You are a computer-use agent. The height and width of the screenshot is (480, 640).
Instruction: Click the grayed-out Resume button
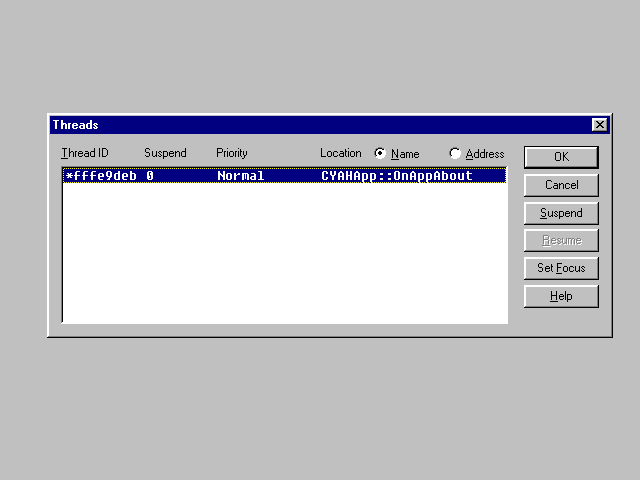click(561, 241)
